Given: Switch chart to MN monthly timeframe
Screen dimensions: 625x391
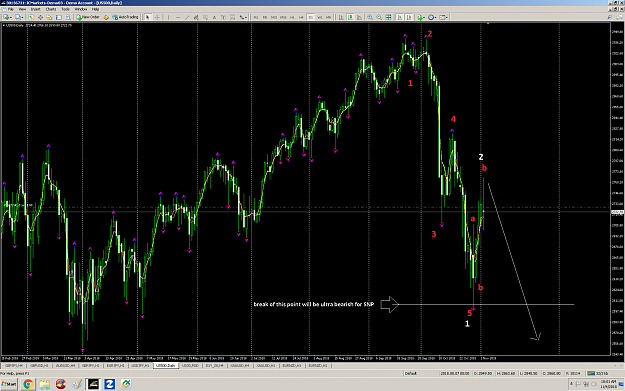Looking at the screenshot, I should 328,17.
